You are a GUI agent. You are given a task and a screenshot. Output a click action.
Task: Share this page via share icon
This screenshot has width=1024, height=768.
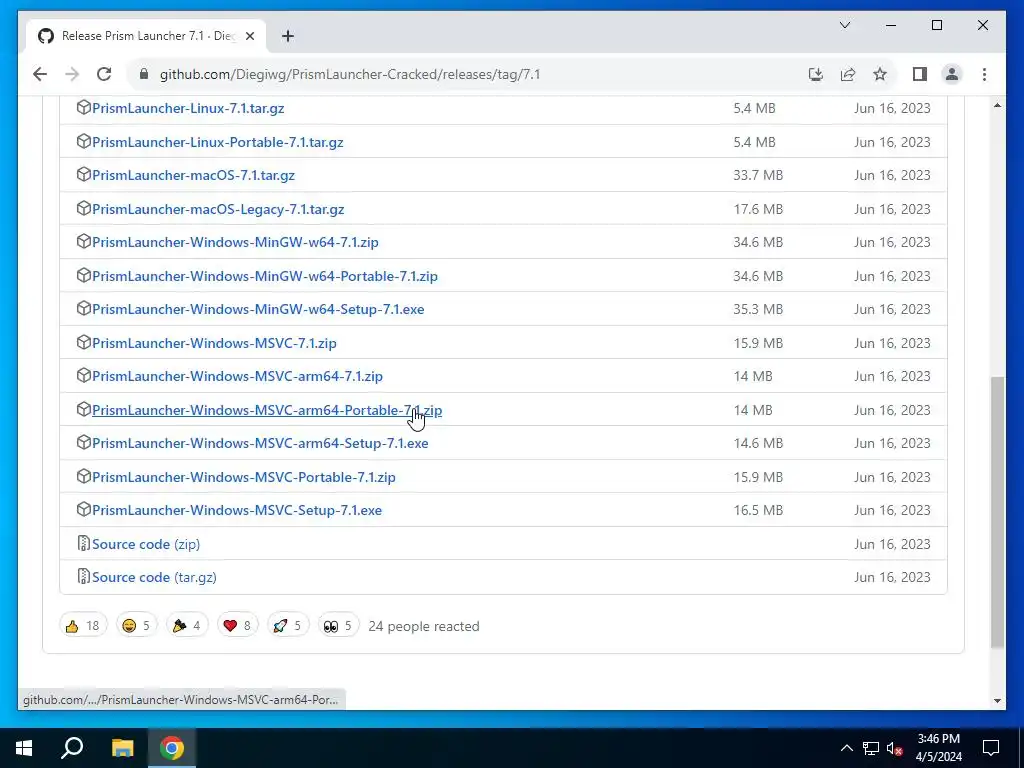coord(848,74)
